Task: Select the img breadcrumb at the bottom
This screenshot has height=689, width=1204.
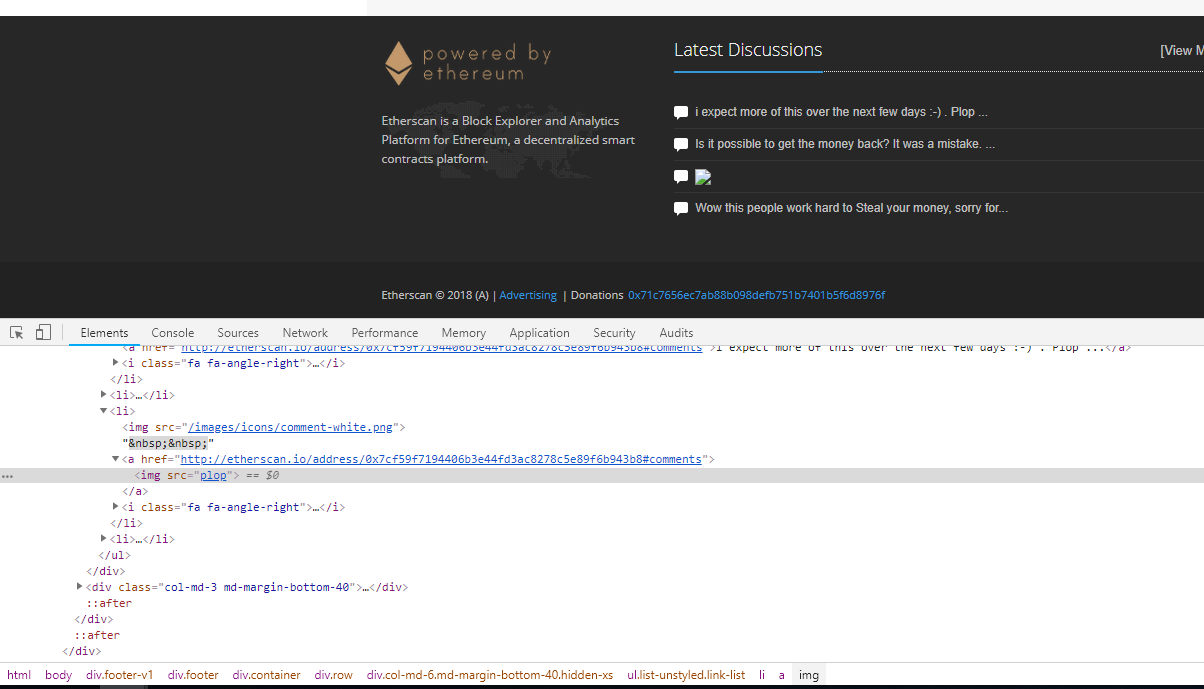Action: point(808,674)
